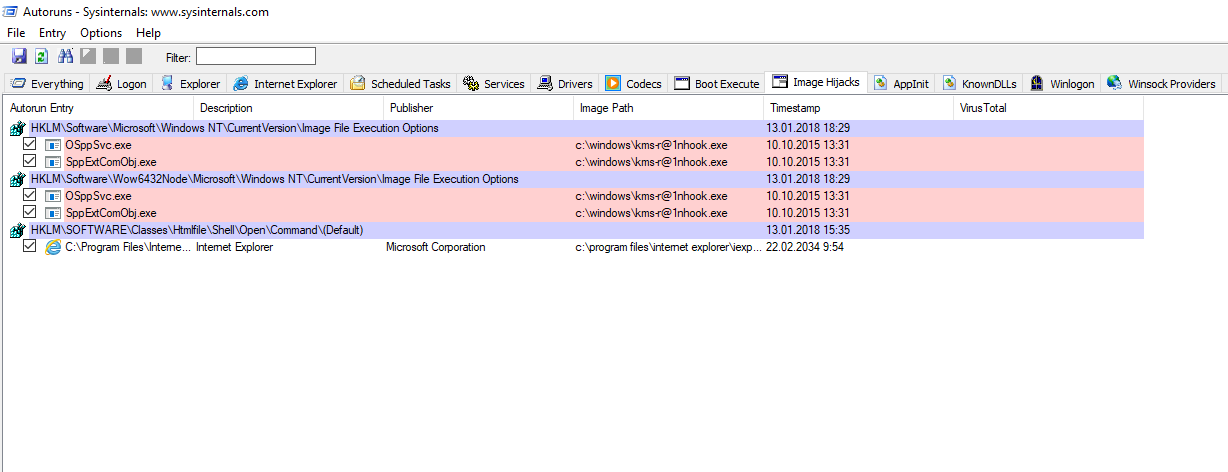1228x472 pixels.
Task: Switch to the Winlogon tab
Action: [1062, 84]
